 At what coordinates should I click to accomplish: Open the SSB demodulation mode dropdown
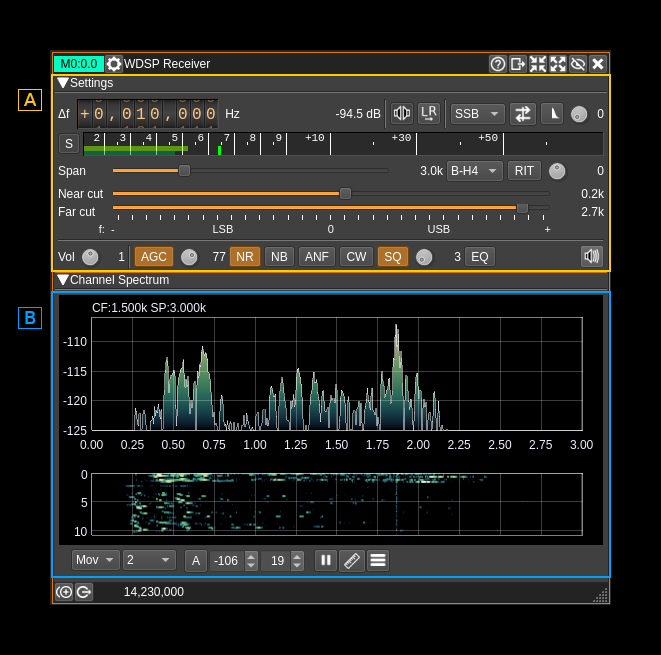click(477, 114)
